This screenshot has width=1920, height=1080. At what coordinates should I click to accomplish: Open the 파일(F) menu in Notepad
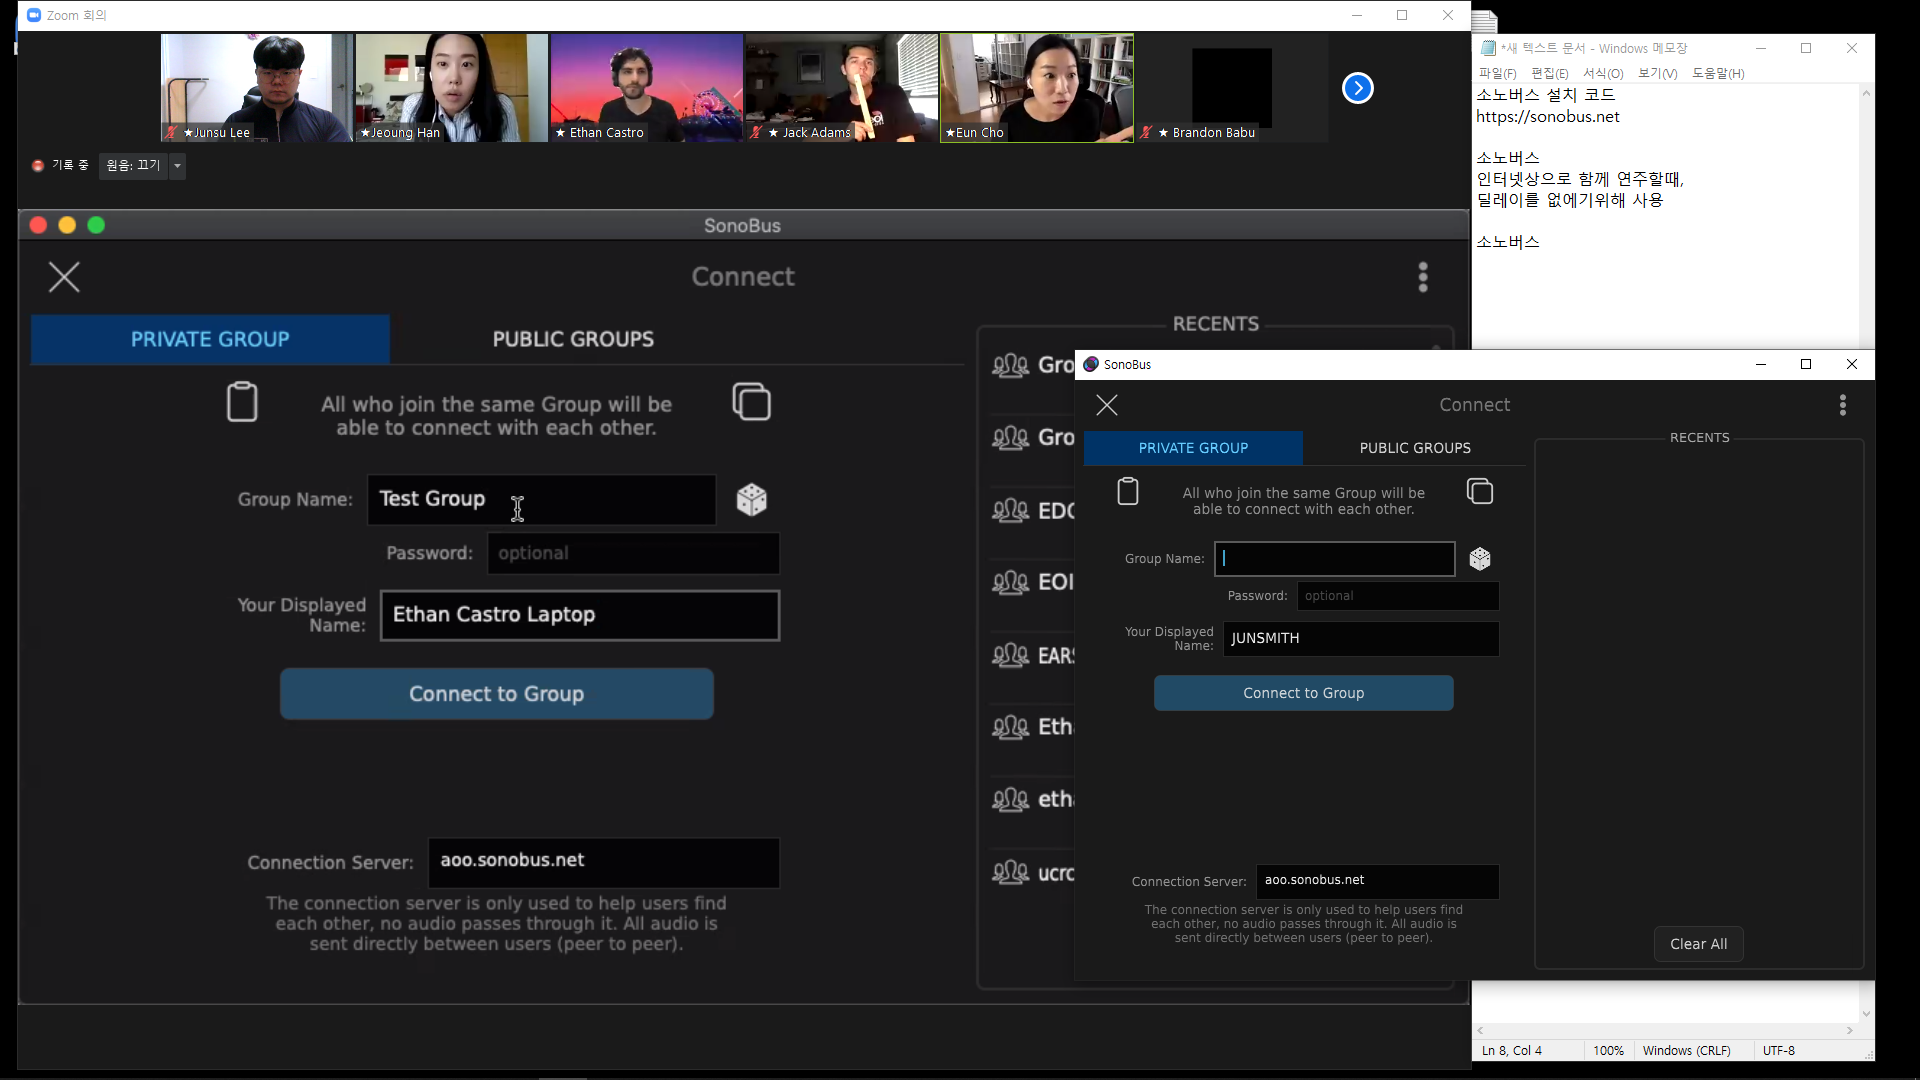coord(1497,73)
